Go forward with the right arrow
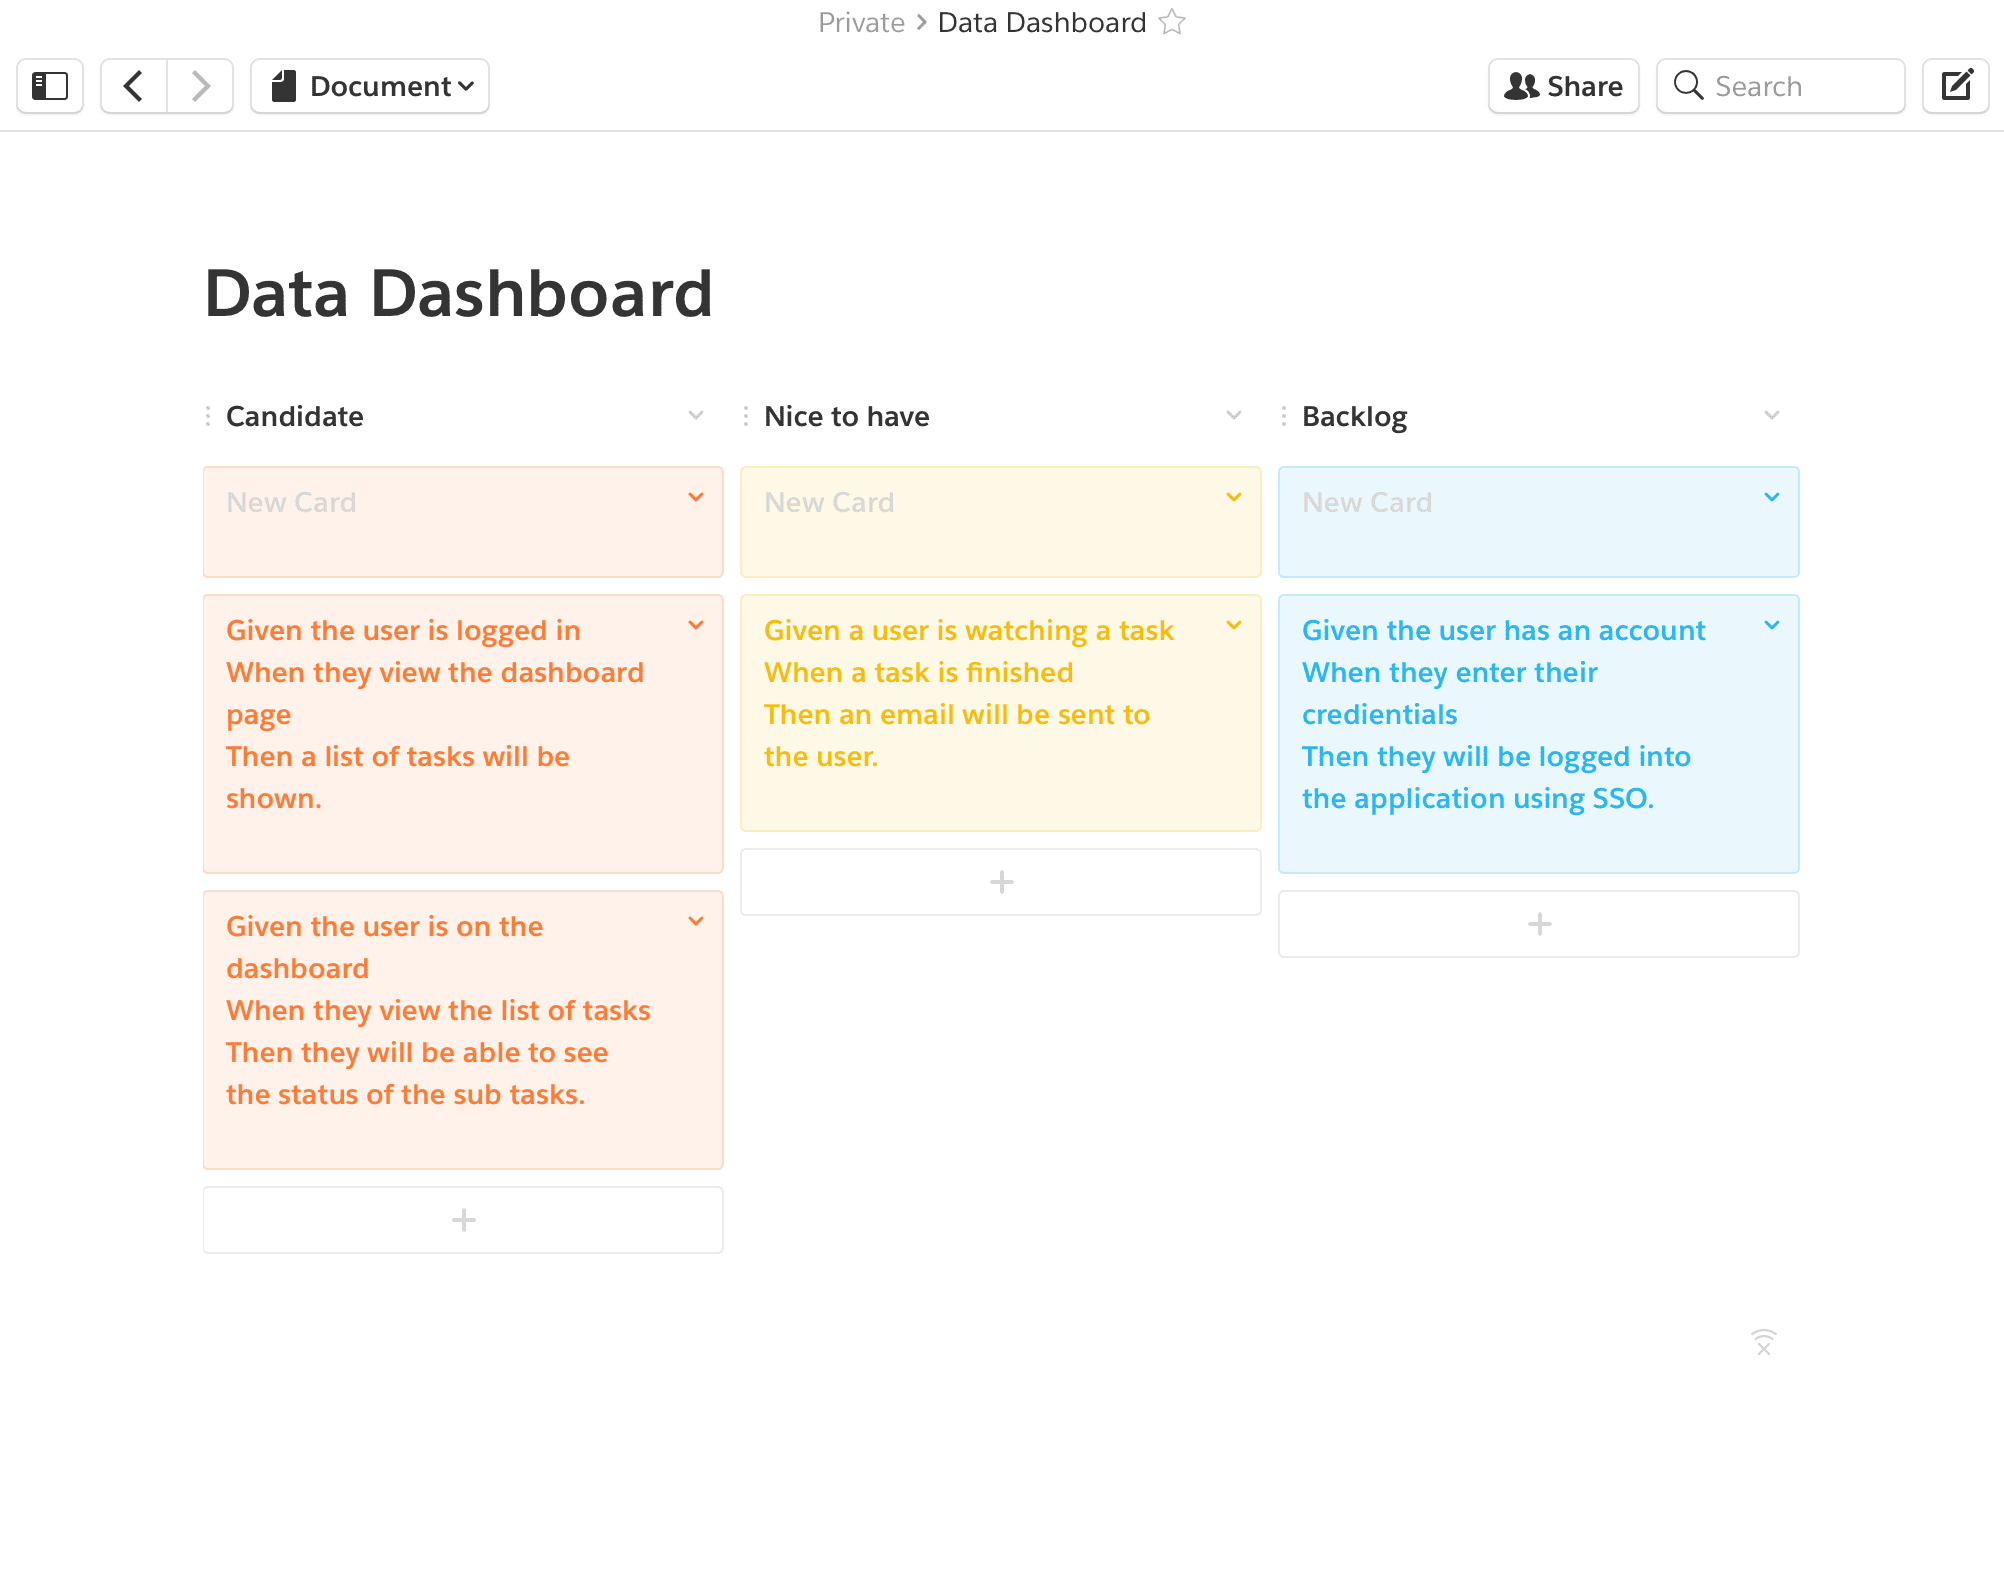2004x1572 pixels. pyautogui.click(x=201, y=86)
